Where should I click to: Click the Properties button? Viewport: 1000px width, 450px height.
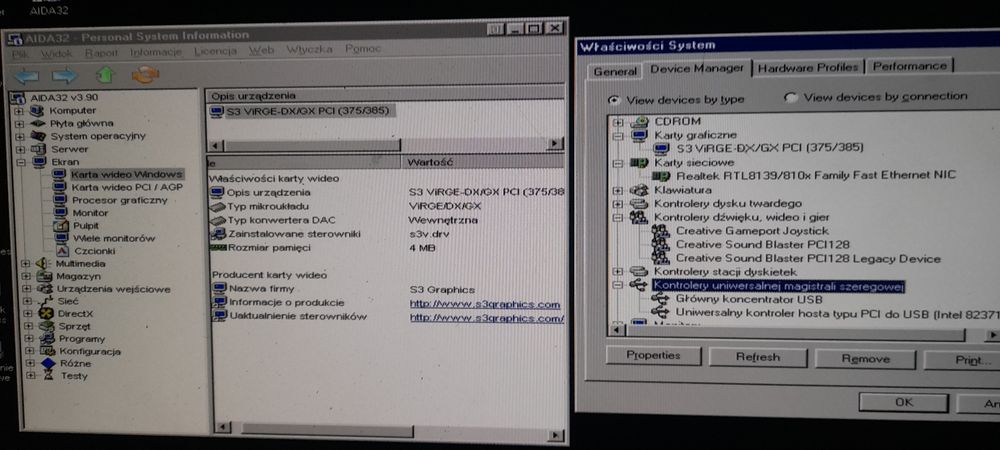653,356
